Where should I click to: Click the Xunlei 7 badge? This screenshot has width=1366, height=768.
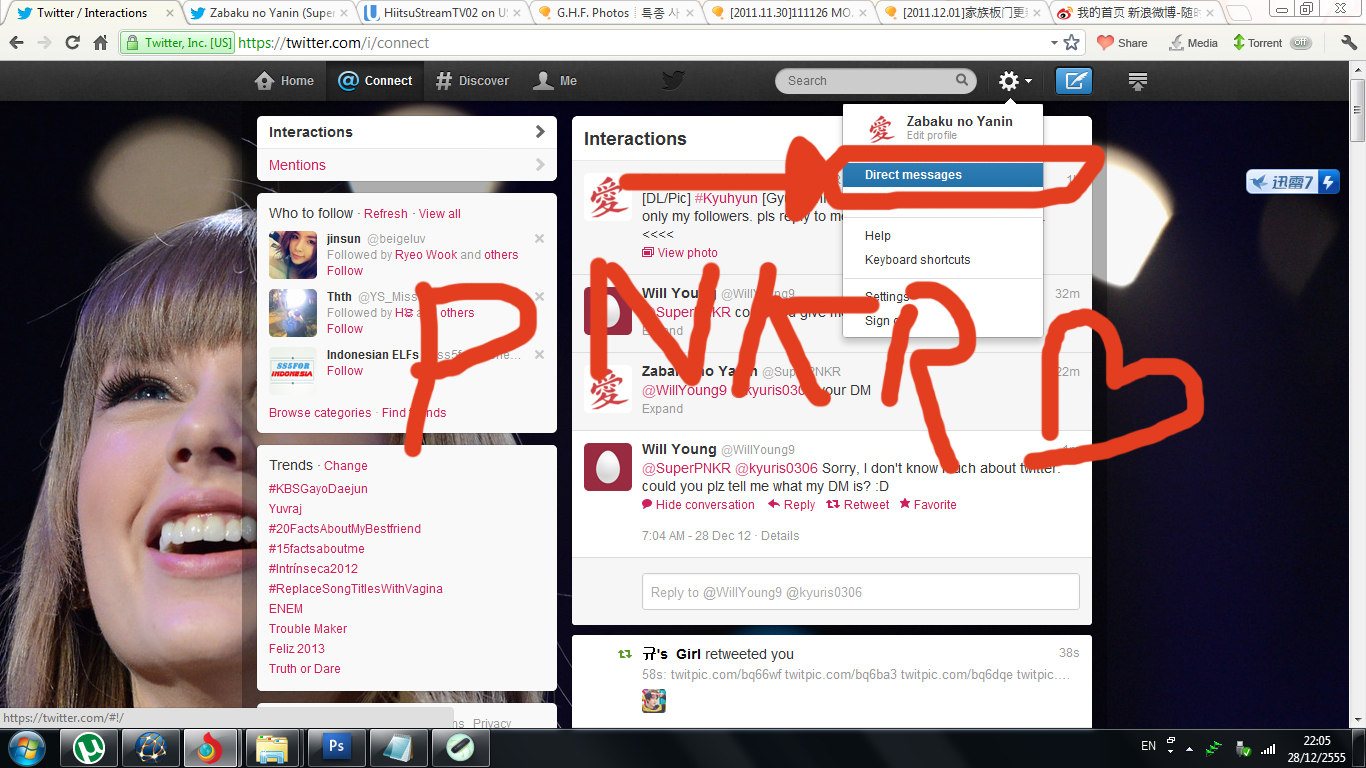pos(1292,182)
